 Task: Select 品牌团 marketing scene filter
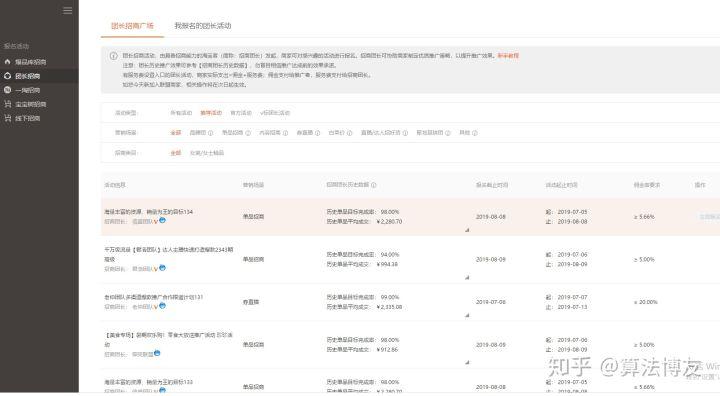click(x=198, y=133)
